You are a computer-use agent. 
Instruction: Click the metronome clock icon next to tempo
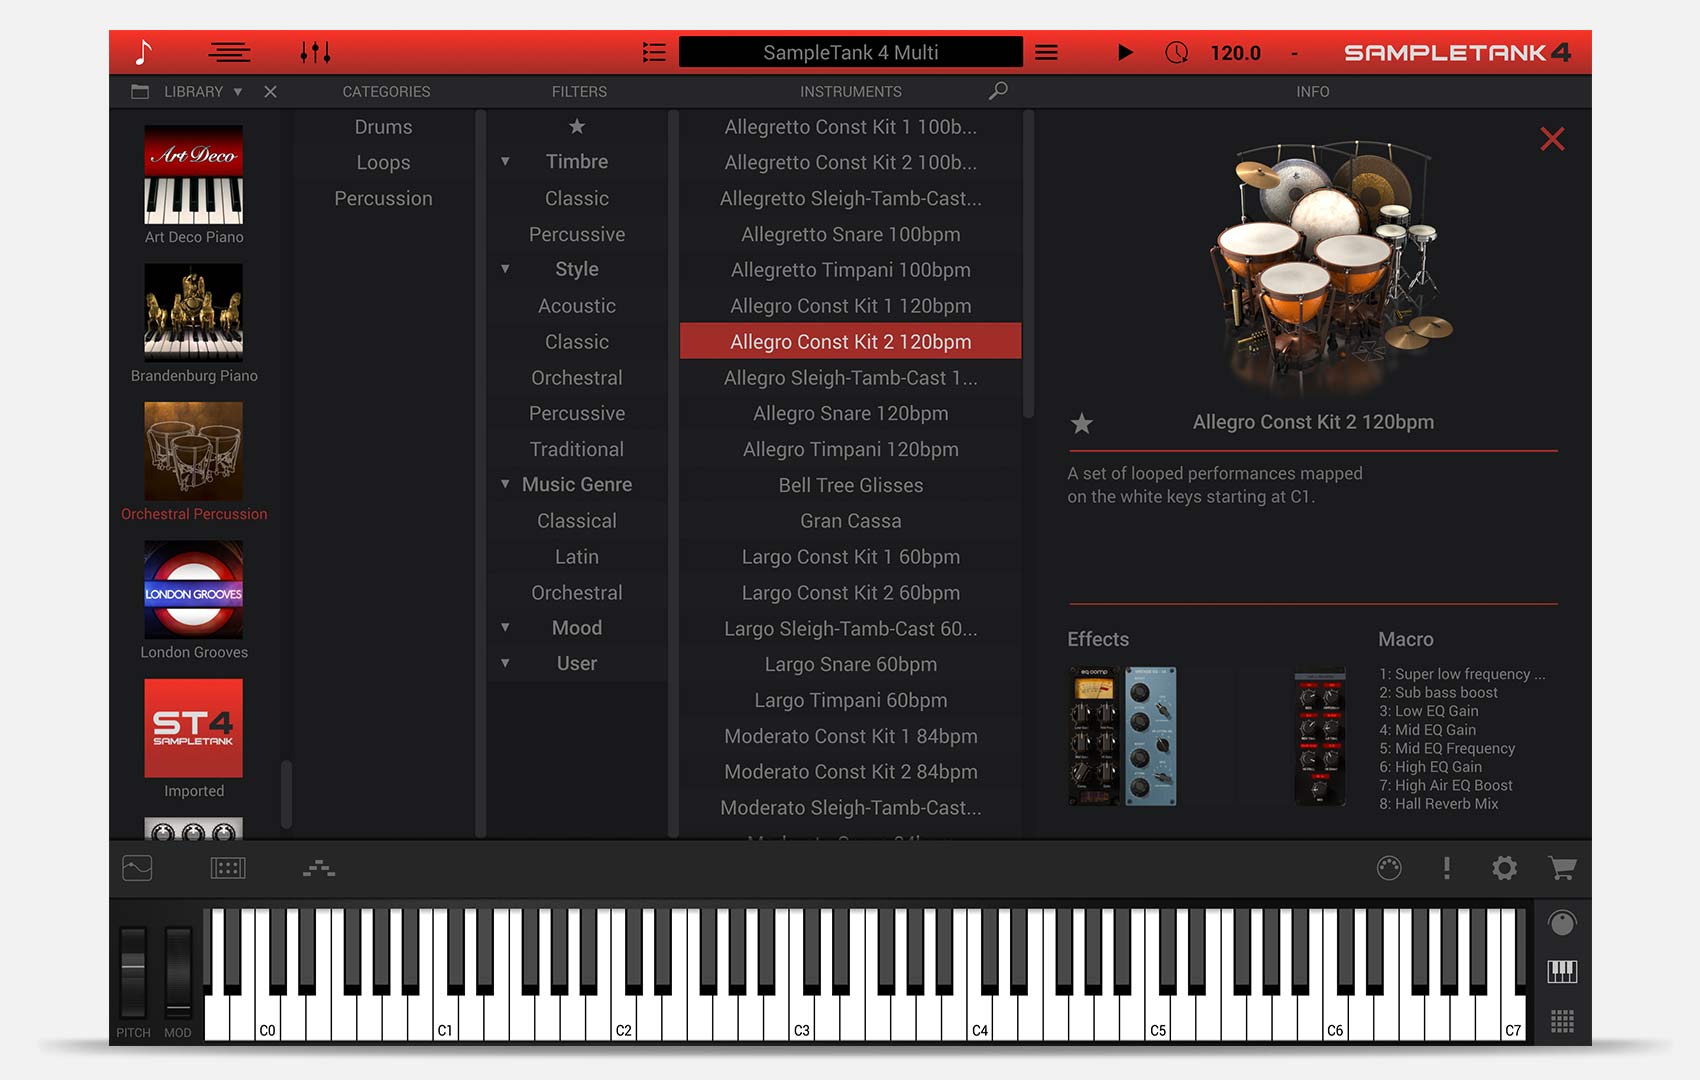tap(1177, 51)
